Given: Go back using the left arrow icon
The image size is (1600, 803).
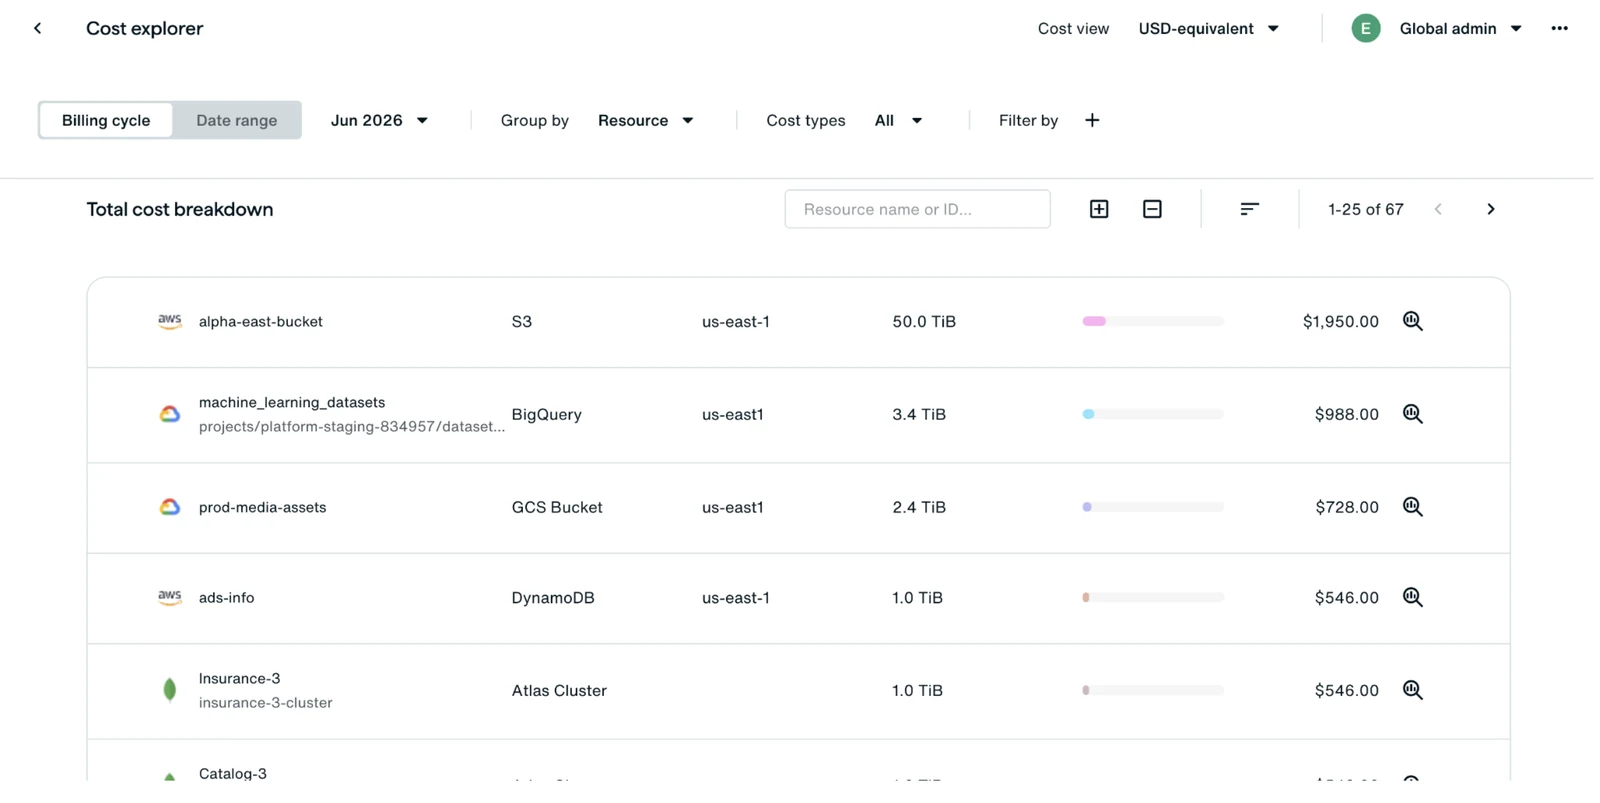Looking at the screenshot, I should pyautogui.click(x=38, y=28).
